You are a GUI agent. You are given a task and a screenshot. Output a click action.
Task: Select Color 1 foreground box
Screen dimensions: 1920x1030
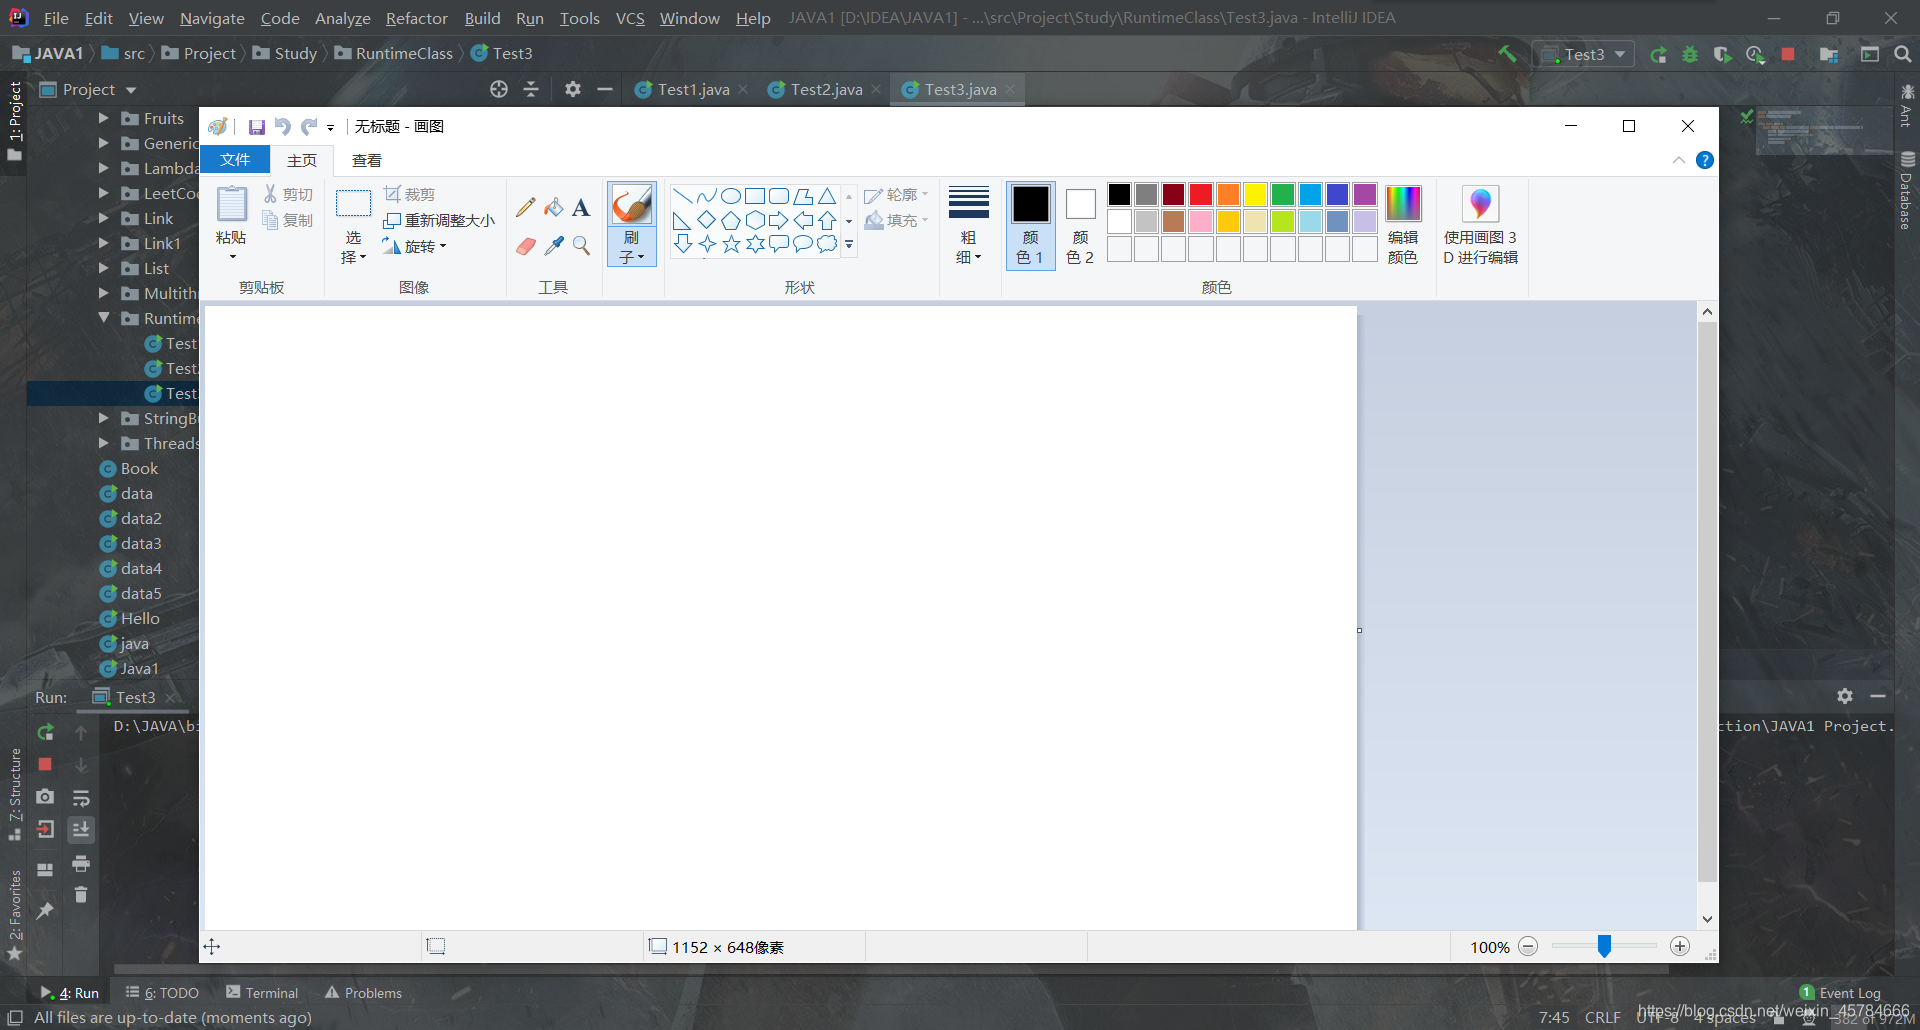1030,226
